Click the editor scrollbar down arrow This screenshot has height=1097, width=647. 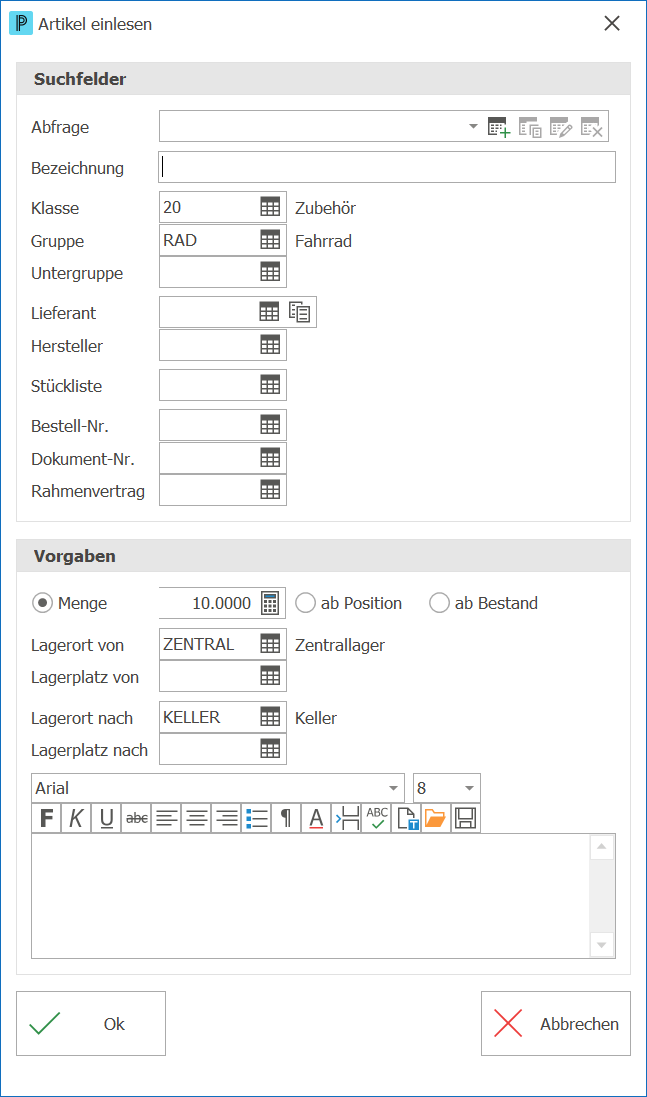coord(602,945)
